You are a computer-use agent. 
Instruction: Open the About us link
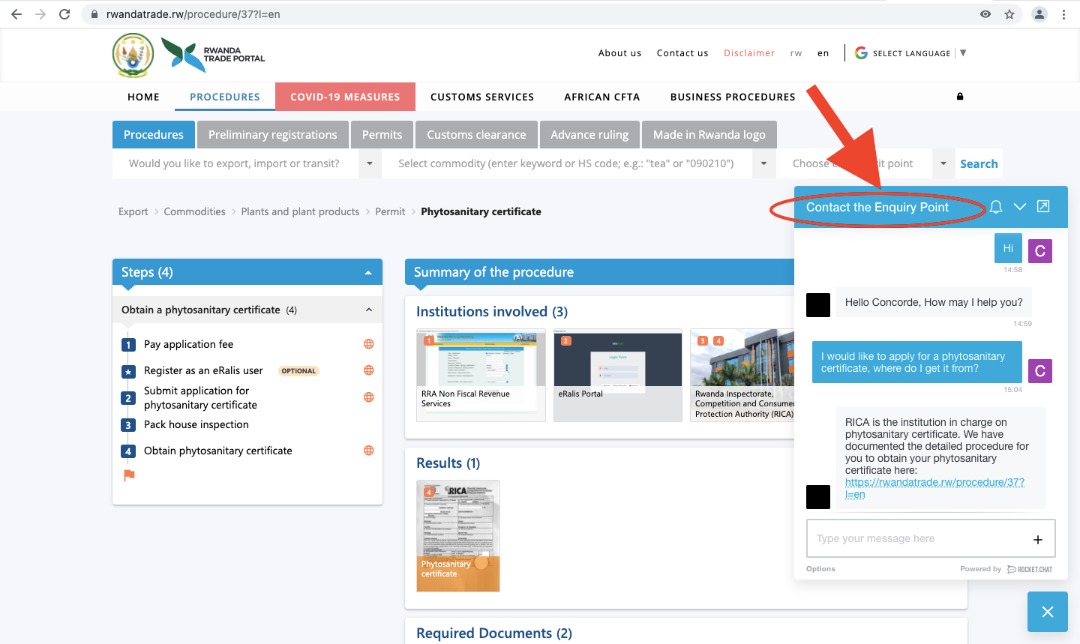619,53
